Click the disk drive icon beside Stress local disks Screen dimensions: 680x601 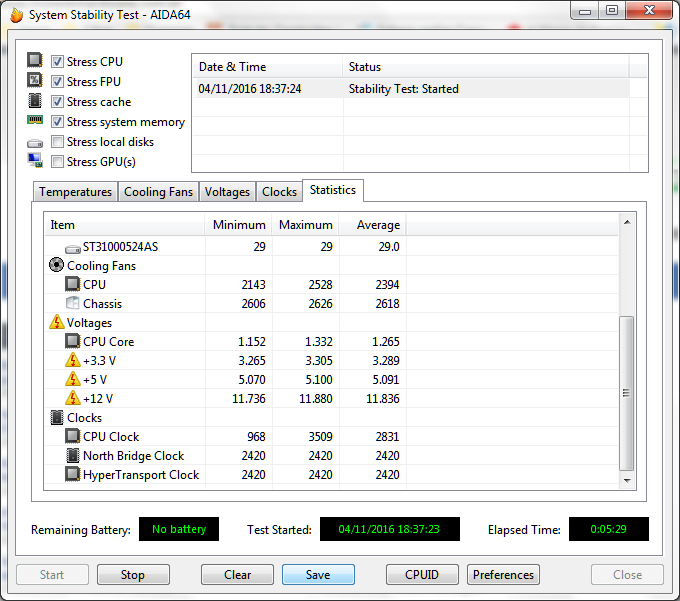click(x=35, y=143)
